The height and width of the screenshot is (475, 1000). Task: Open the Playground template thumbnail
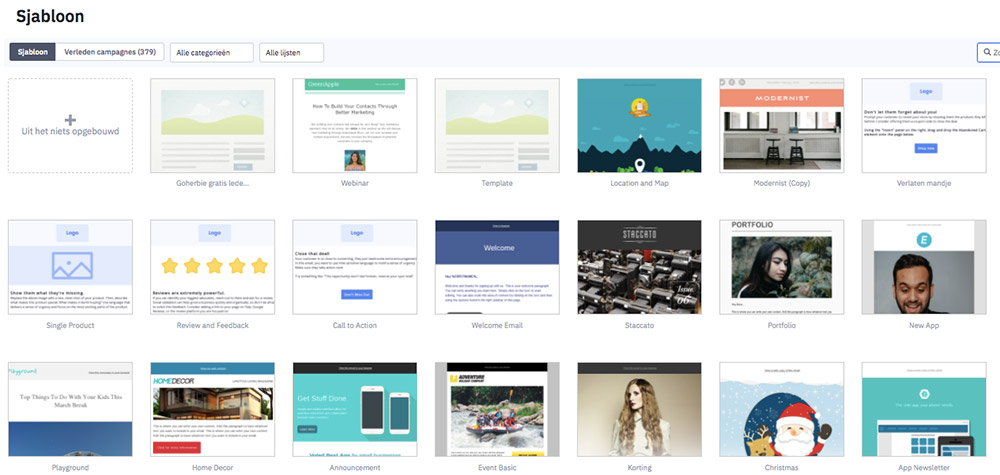[70, 409]
